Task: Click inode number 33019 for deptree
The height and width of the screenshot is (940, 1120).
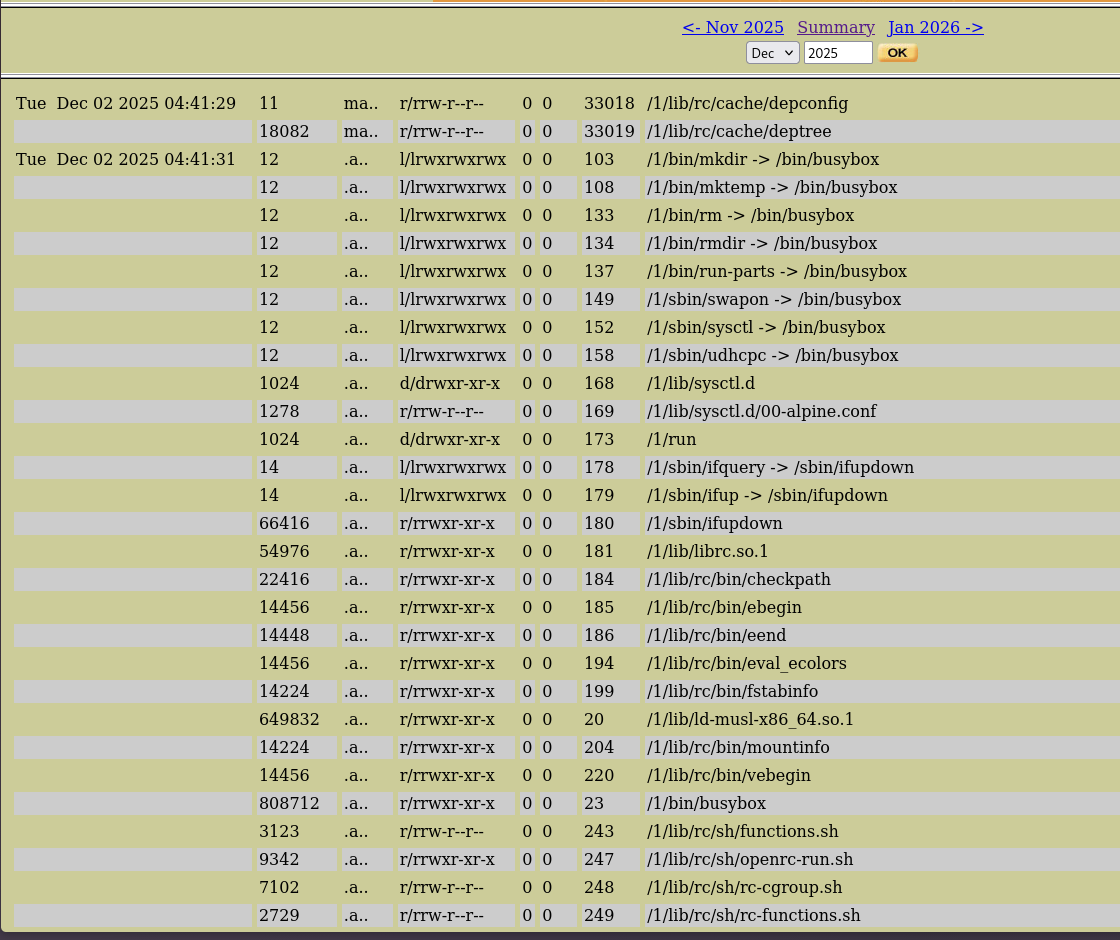Action: [x=609, y=131]
